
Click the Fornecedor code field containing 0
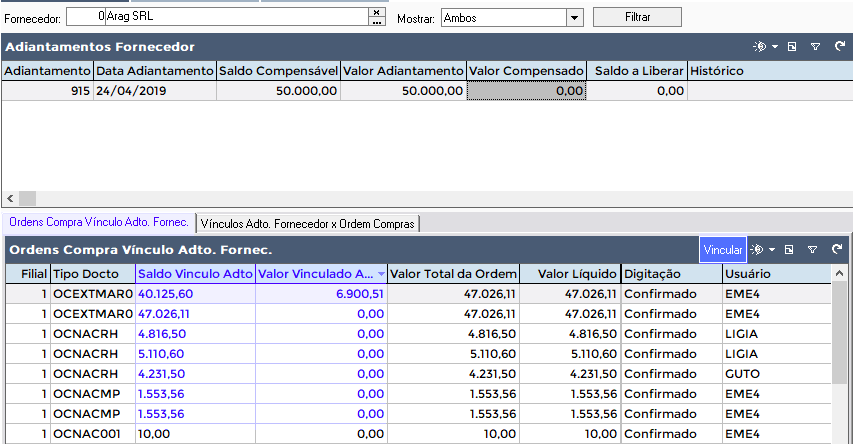86,17
